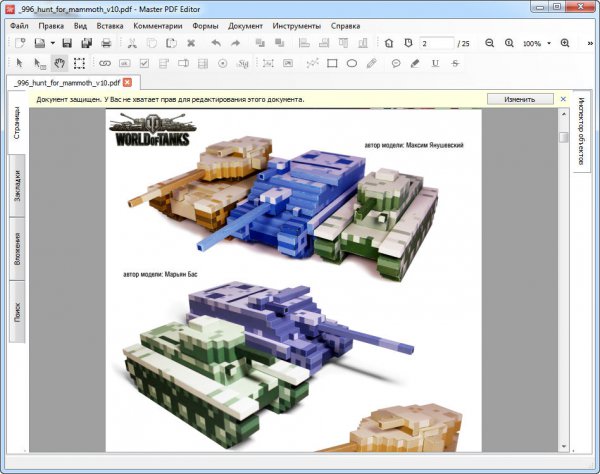Print the document

(x=106, y=43)
